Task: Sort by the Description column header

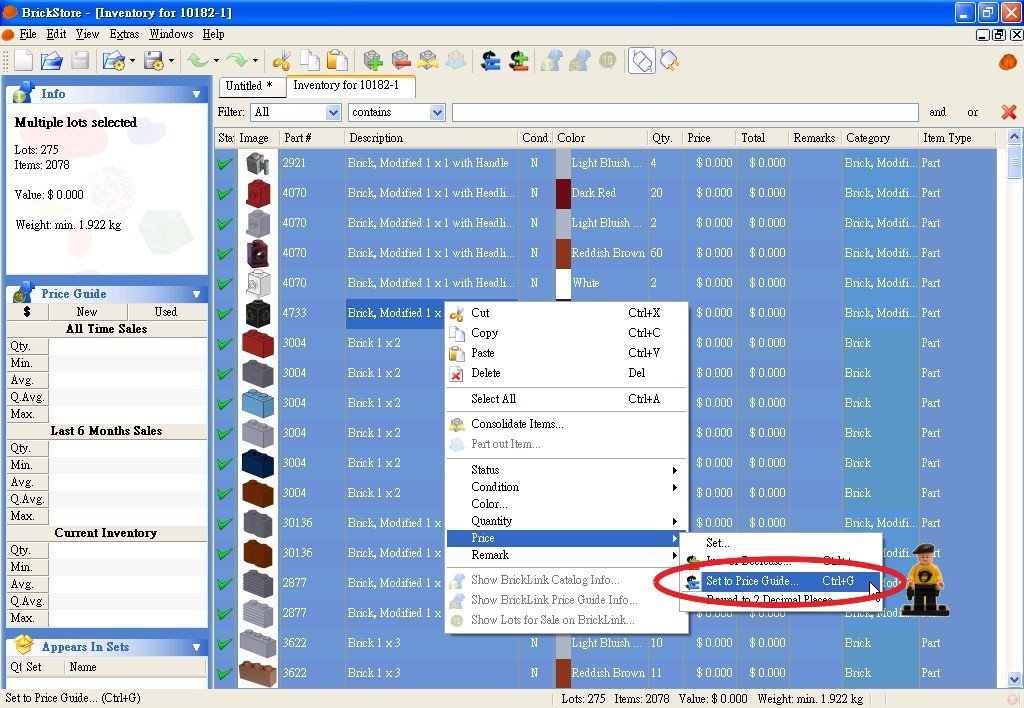Action: click(431, 138)
